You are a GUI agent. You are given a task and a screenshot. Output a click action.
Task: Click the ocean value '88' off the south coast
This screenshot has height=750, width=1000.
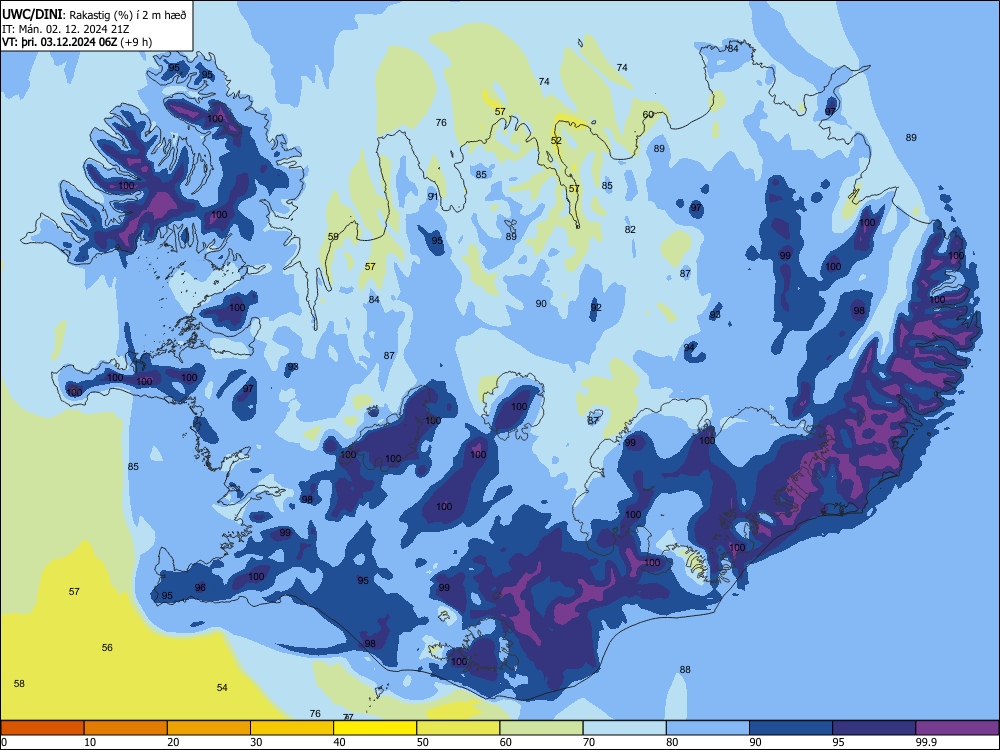(685, 670)
